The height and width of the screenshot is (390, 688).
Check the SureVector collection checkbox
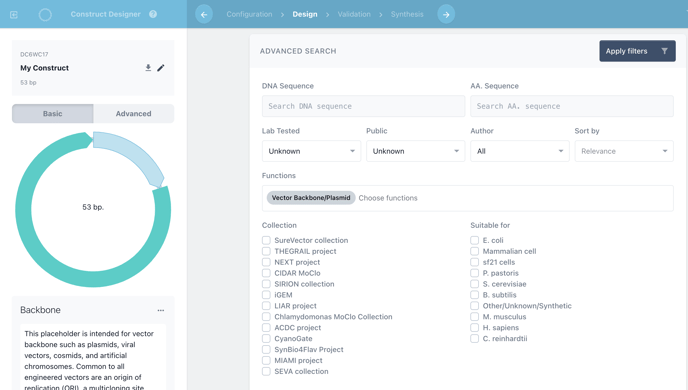click(266, 240)
